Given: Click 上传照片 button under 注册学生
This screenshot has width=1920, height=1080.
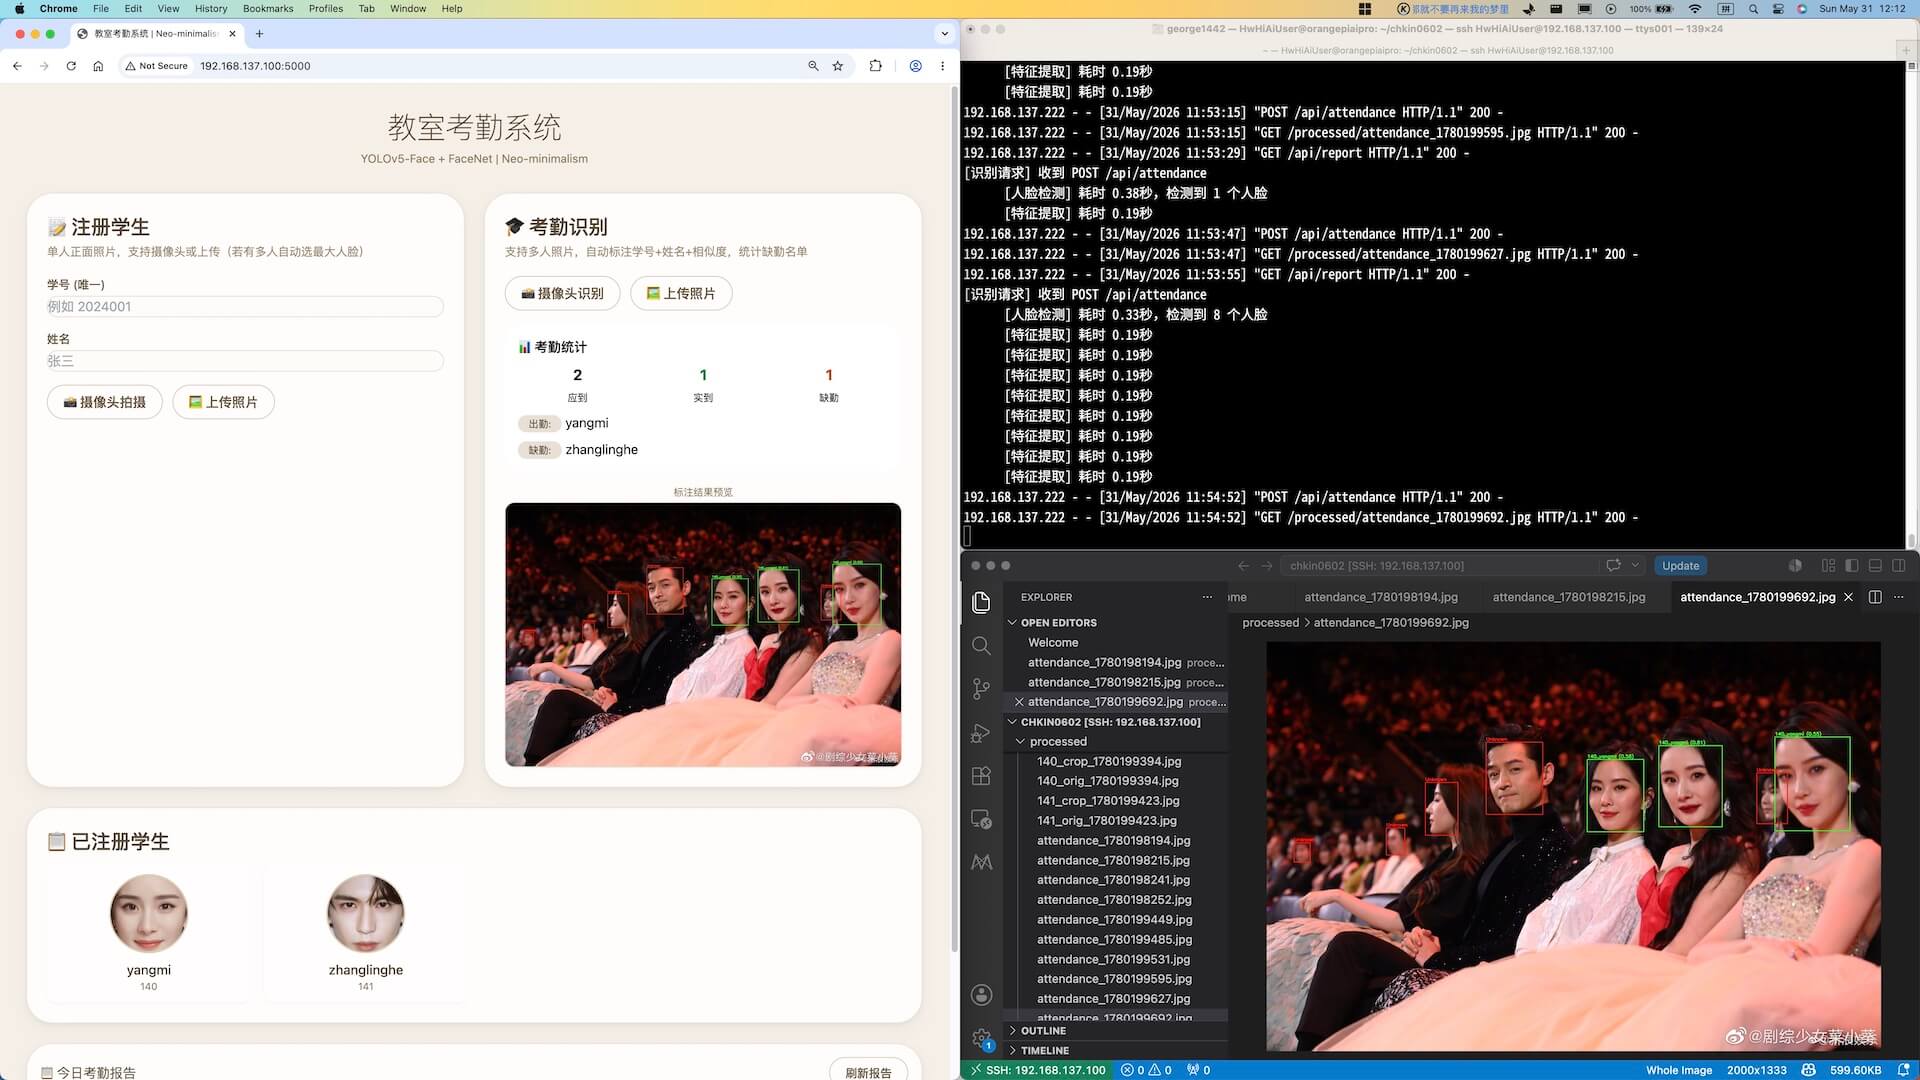Looking at the screenshot, I should click(223, 402).
